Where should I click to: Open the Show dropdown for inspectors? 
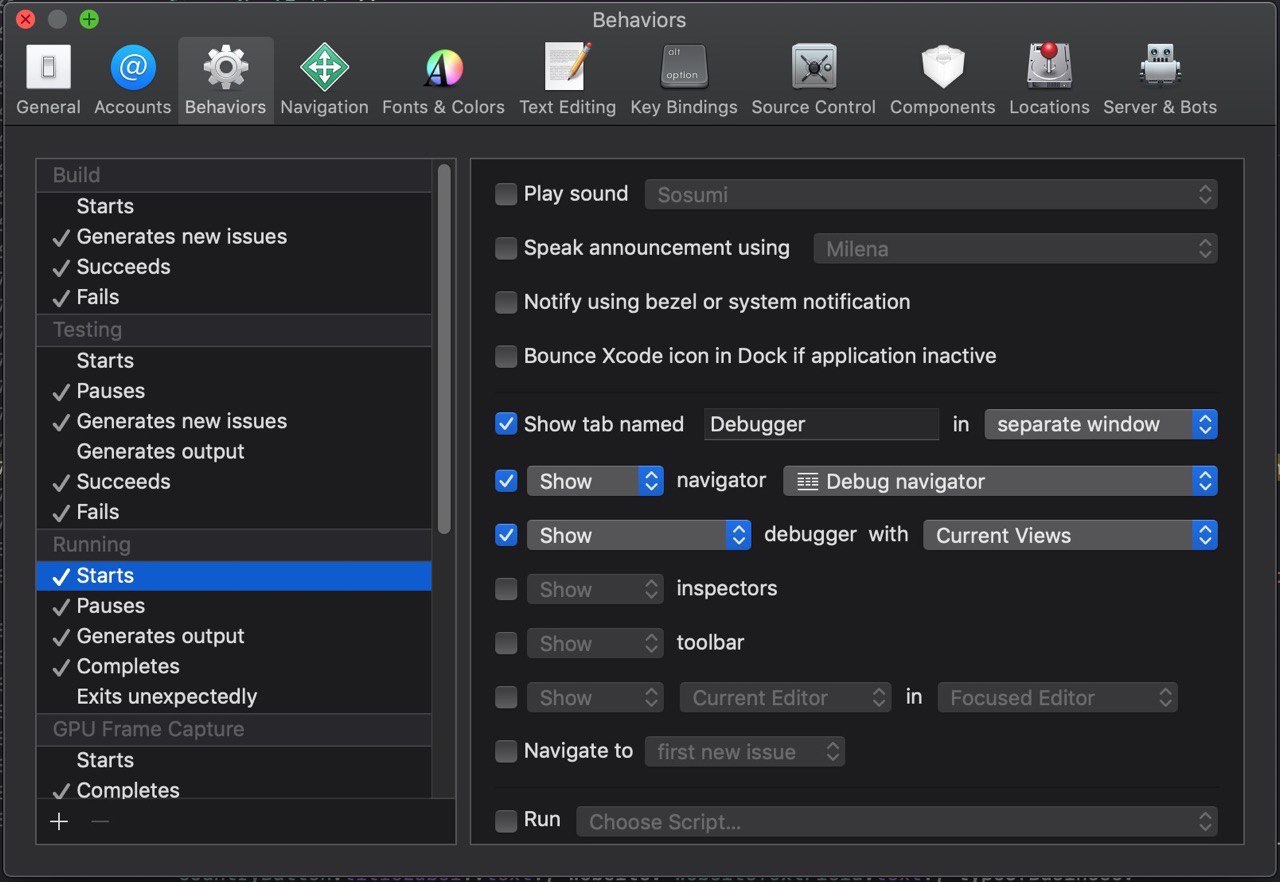pos(595,589)
